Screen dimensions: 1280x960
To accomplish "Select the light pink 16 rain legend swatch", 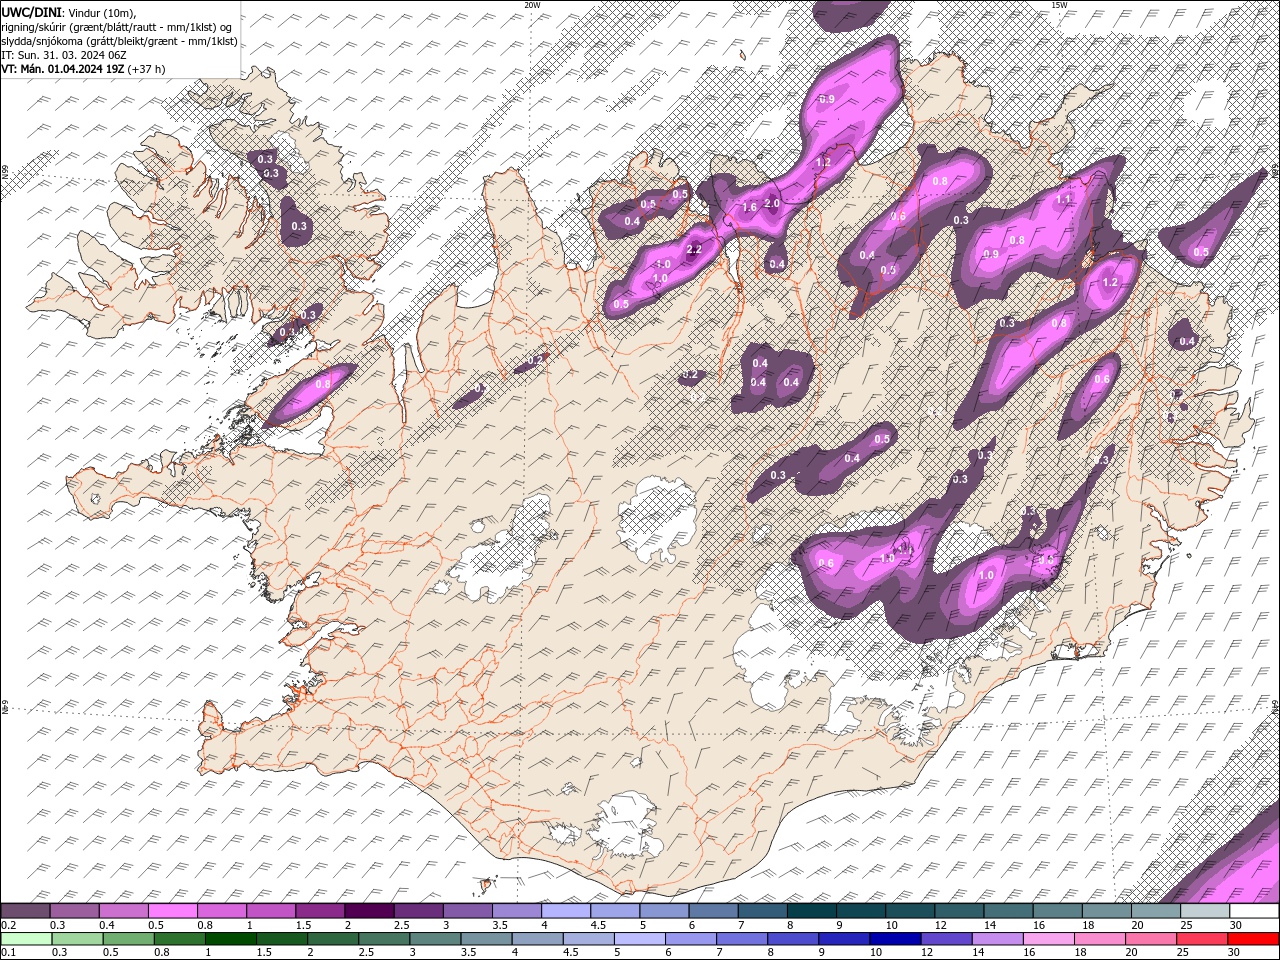I will coord(1048,938).
